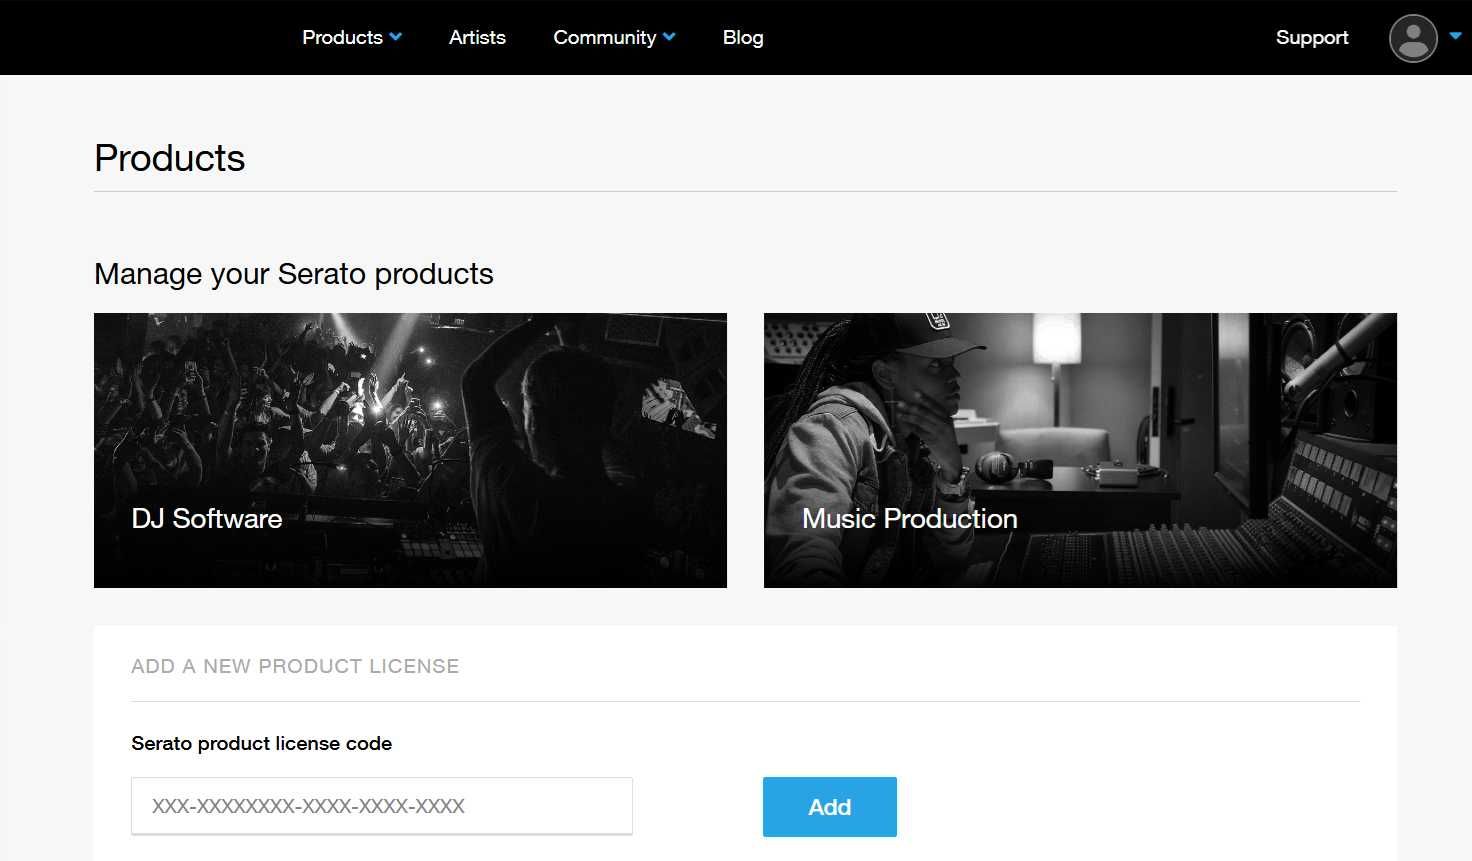Image resolution: width=1472 pixels, height=861 pixels.
Task: Open the DJ Software product tile
Action: pyautogui.click(x=410, y=450)
